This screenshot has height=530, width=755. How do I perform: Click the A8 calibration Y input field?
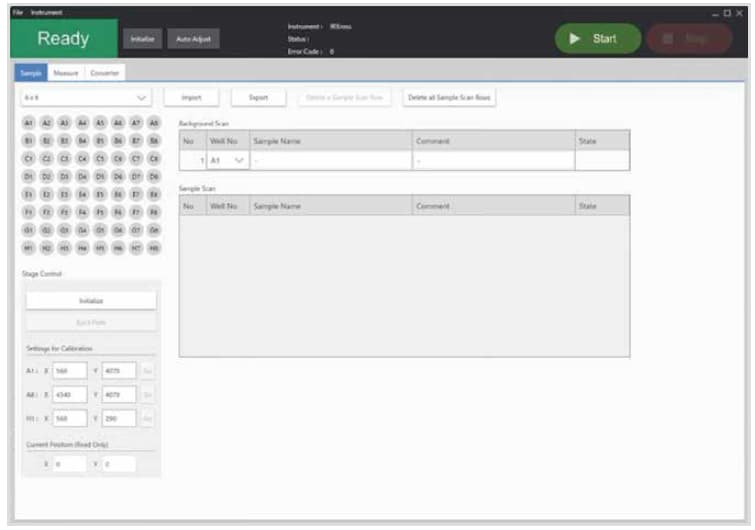click(119, 395)
